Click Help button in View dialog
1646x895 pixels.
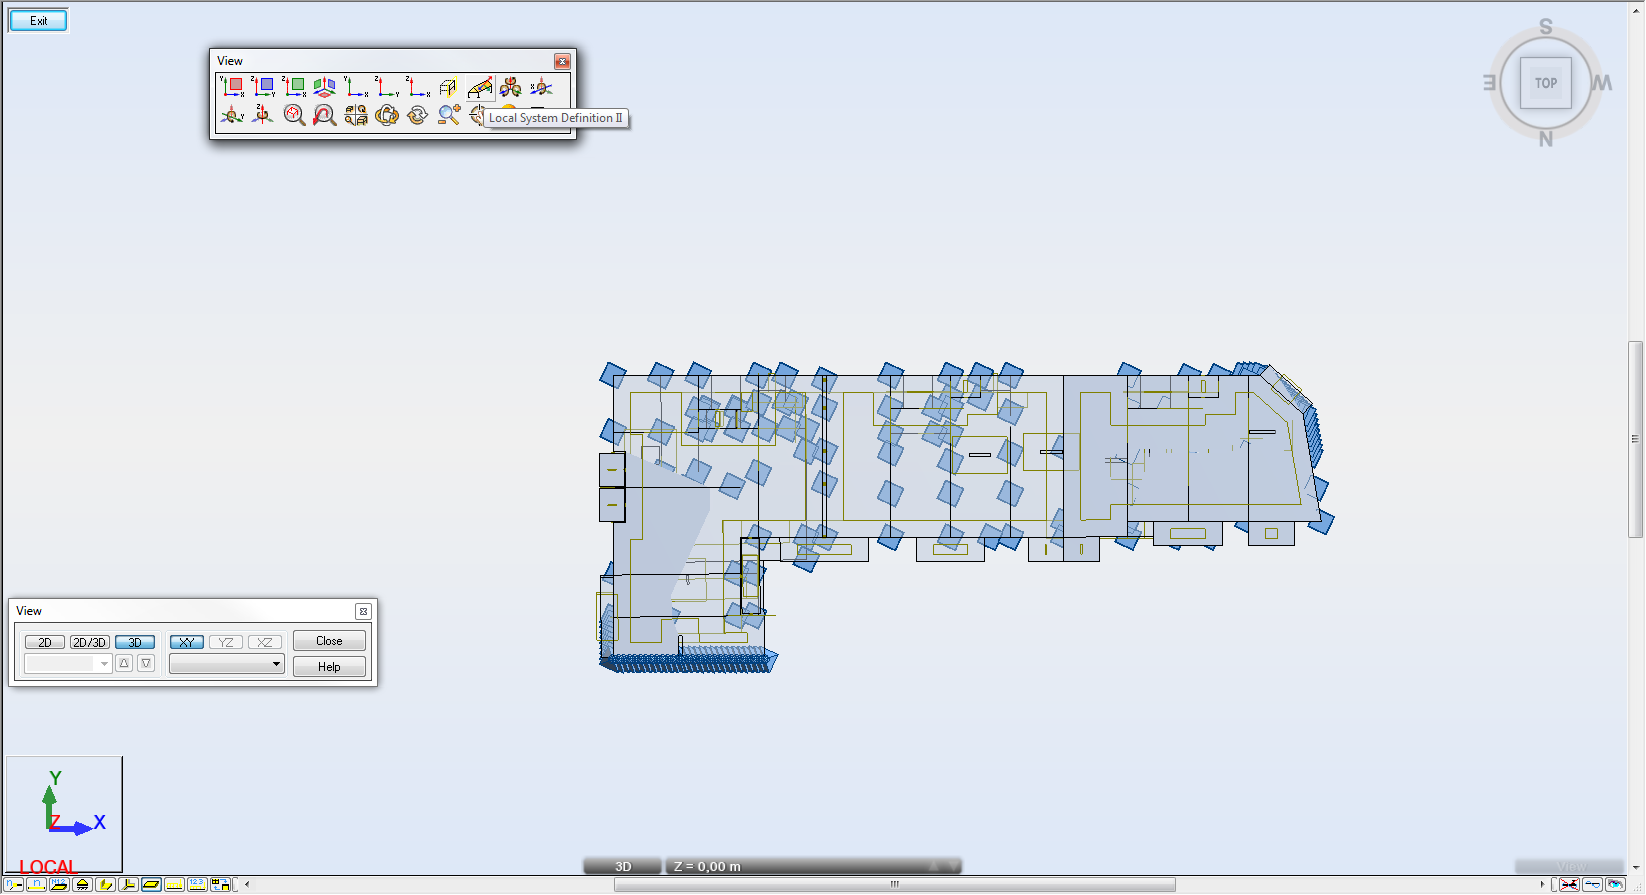tap(329, 667)
